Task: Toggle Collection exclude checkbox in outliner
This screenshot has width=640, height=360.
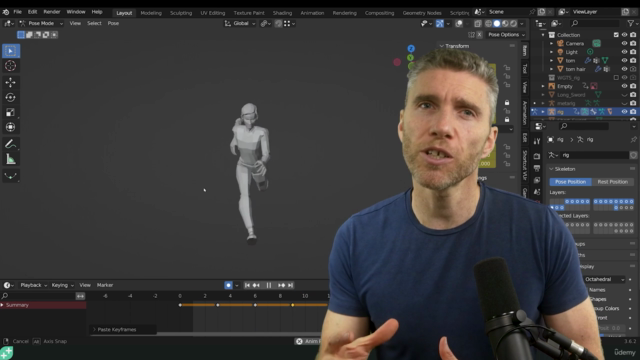Action: click(616, 35)
